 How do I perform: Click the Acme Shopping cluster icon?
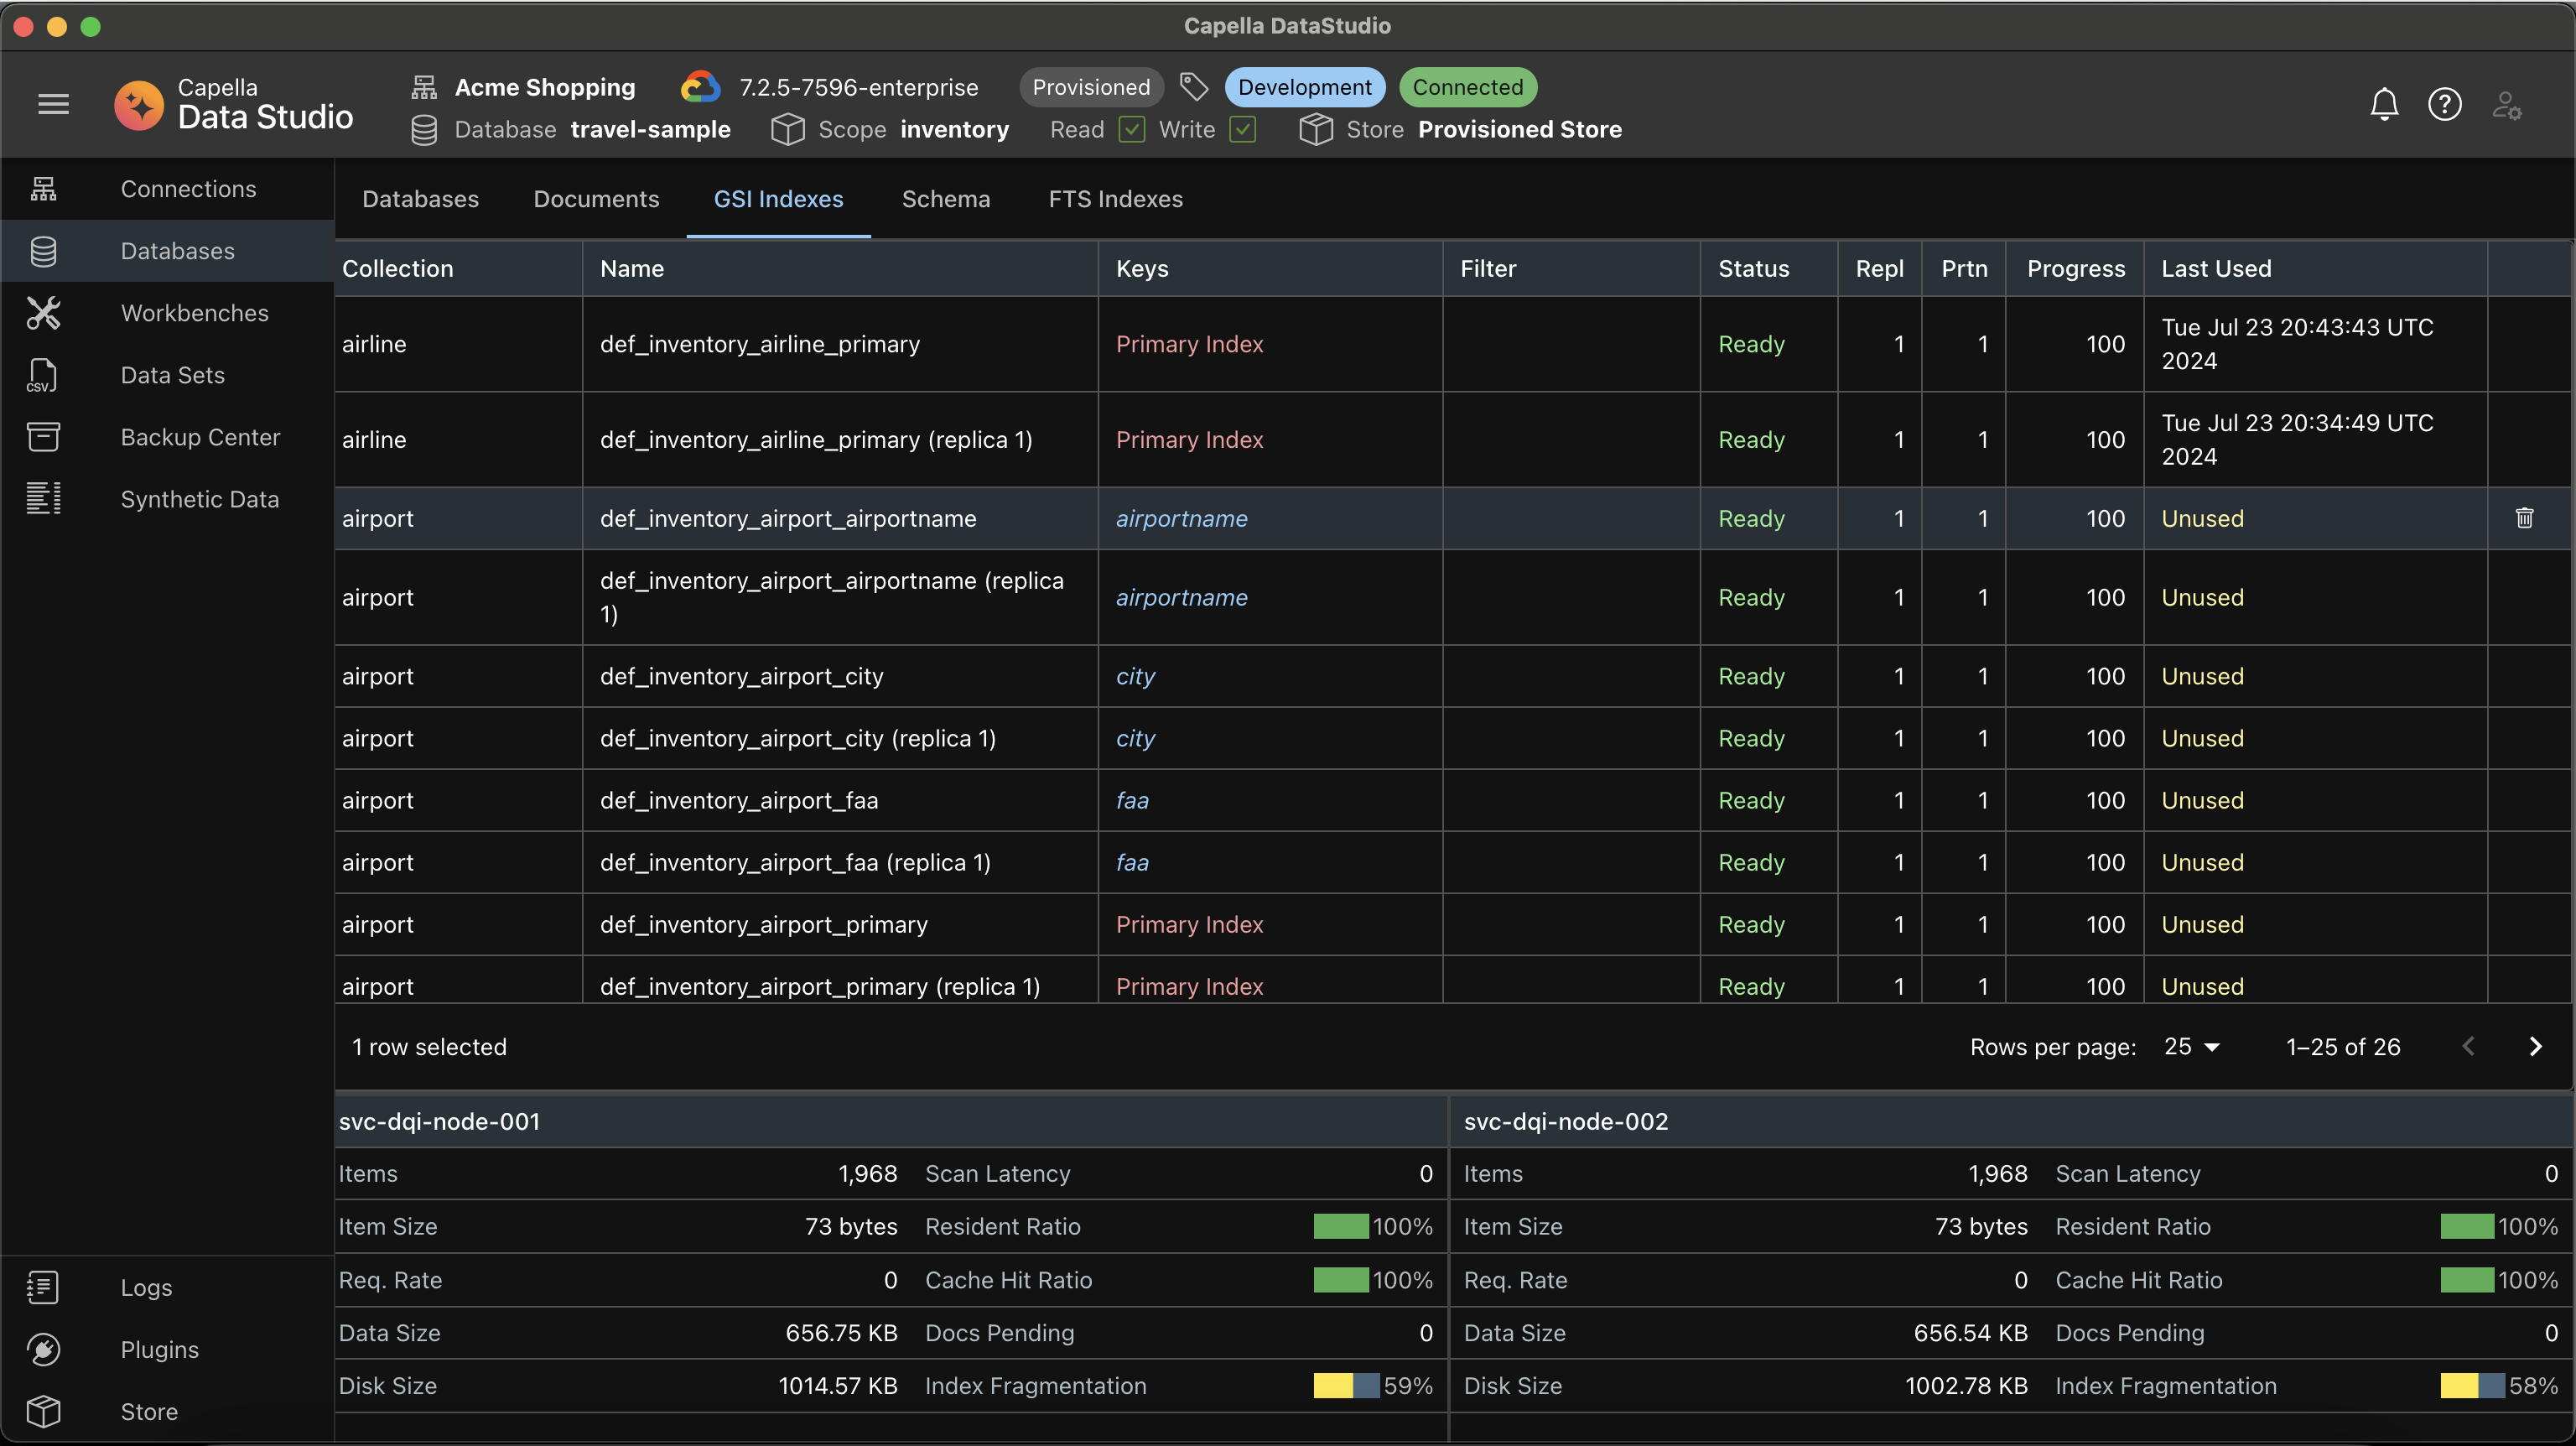424,88
